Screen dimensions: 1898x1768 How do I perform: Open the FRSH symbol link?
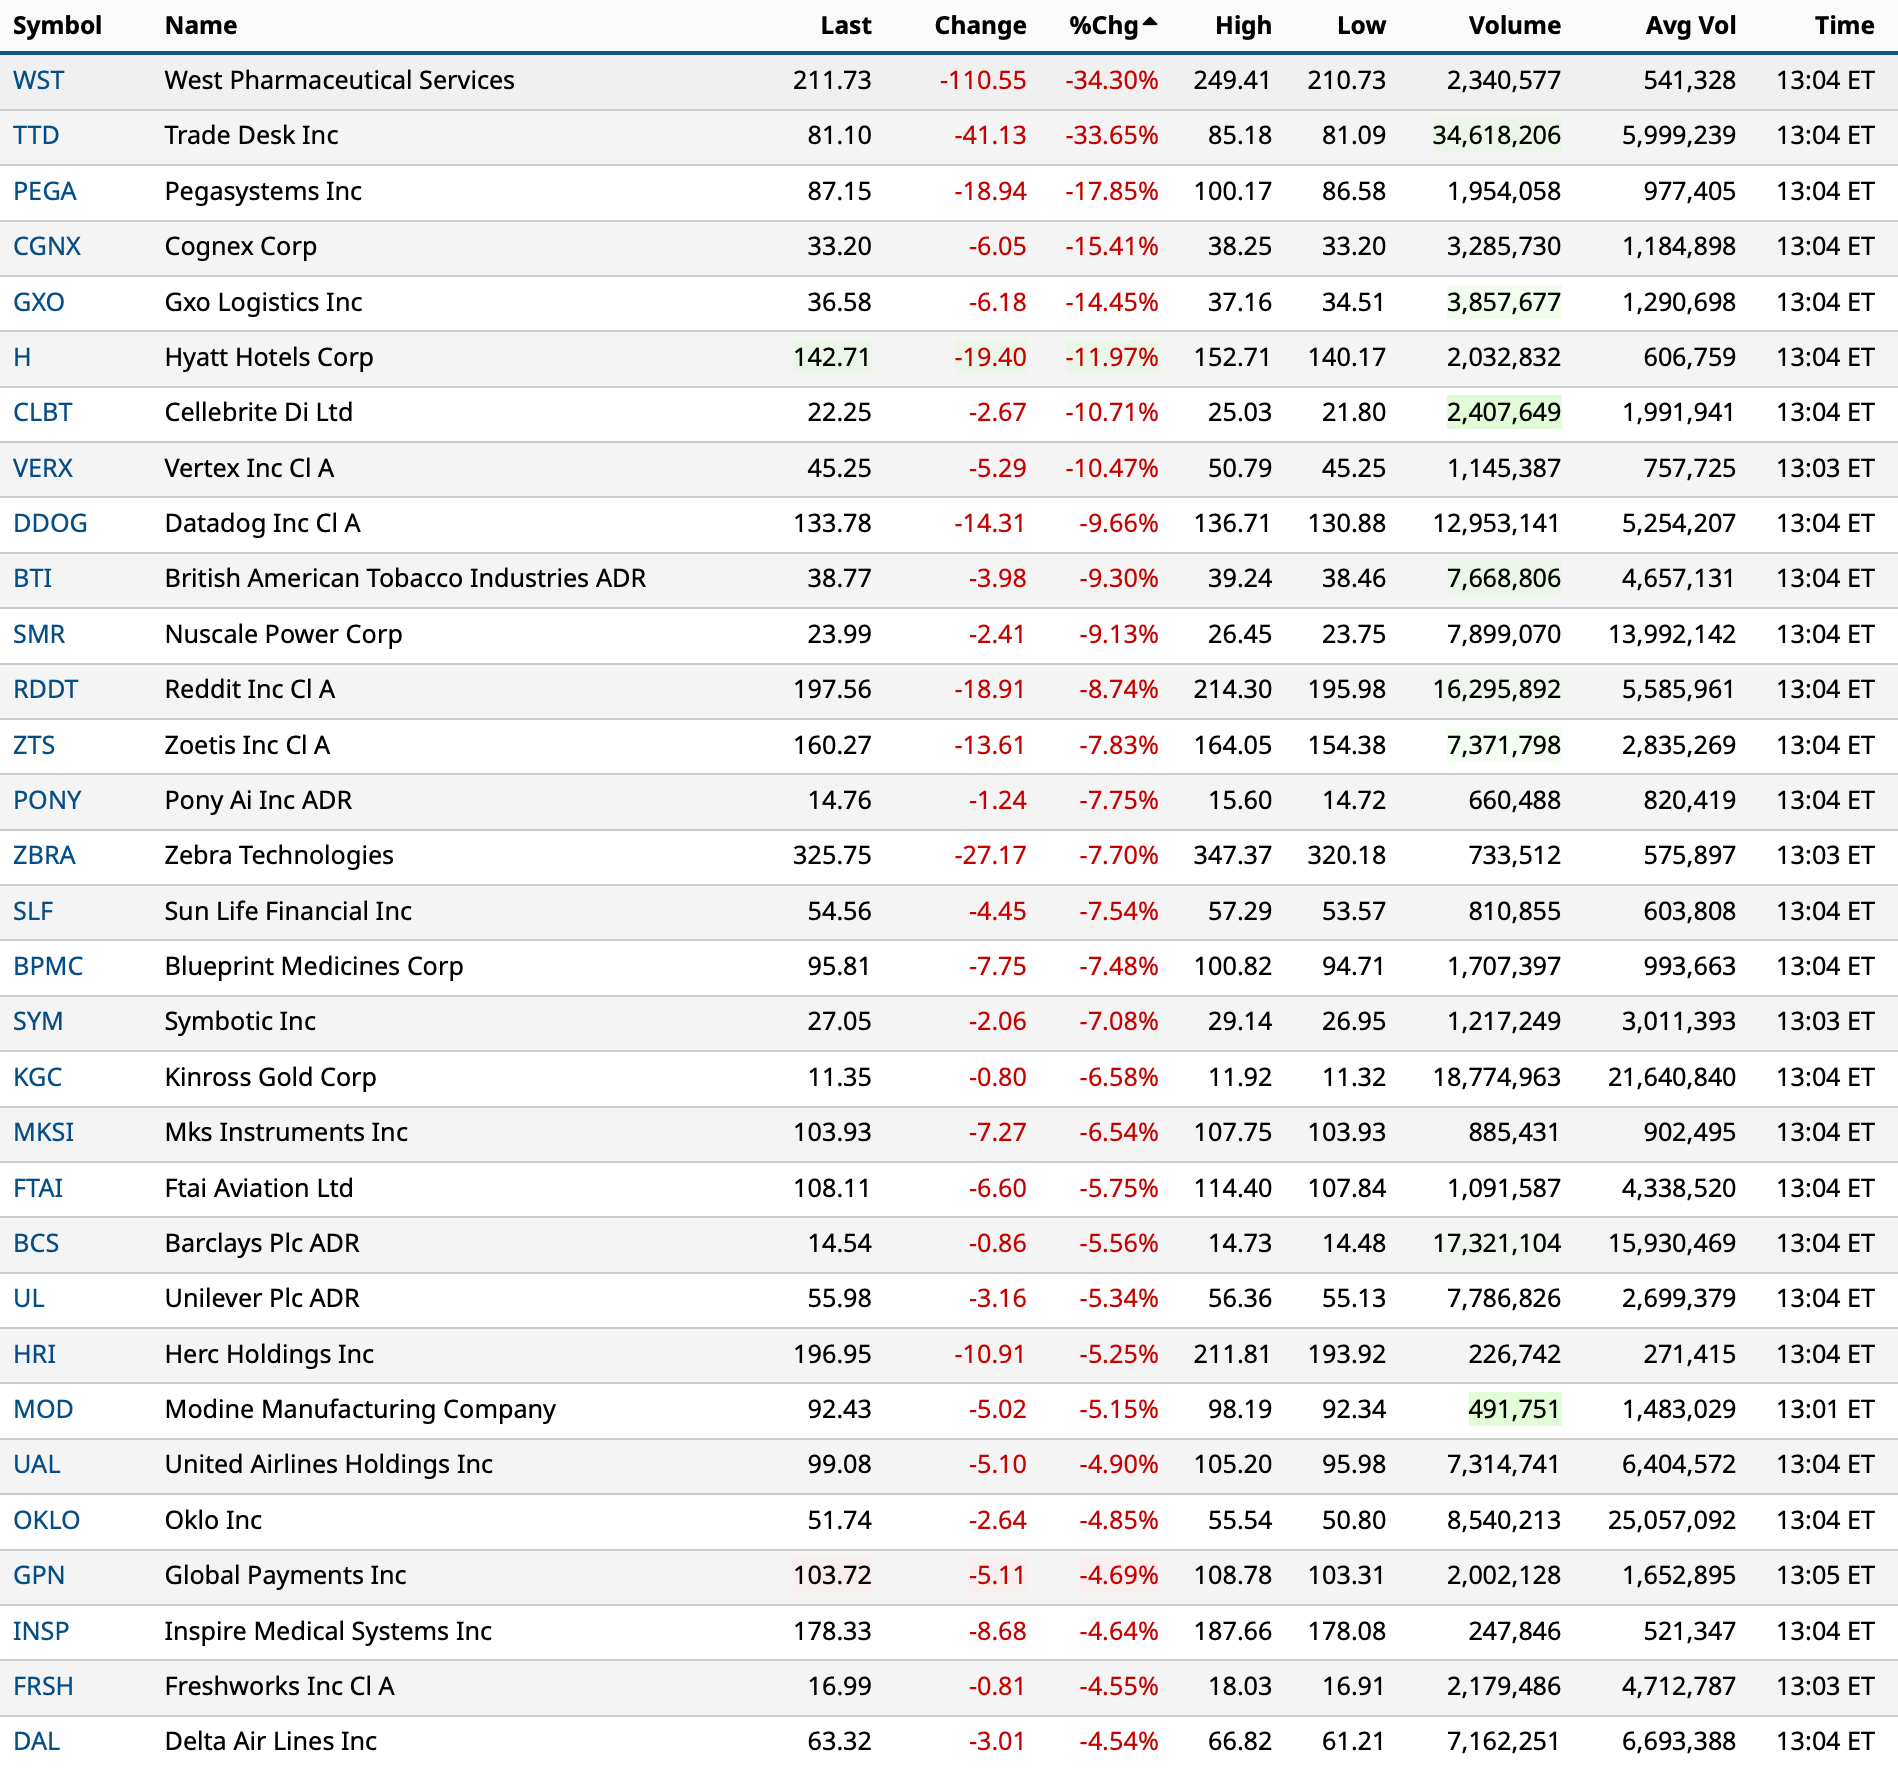tap(43, 1686)
